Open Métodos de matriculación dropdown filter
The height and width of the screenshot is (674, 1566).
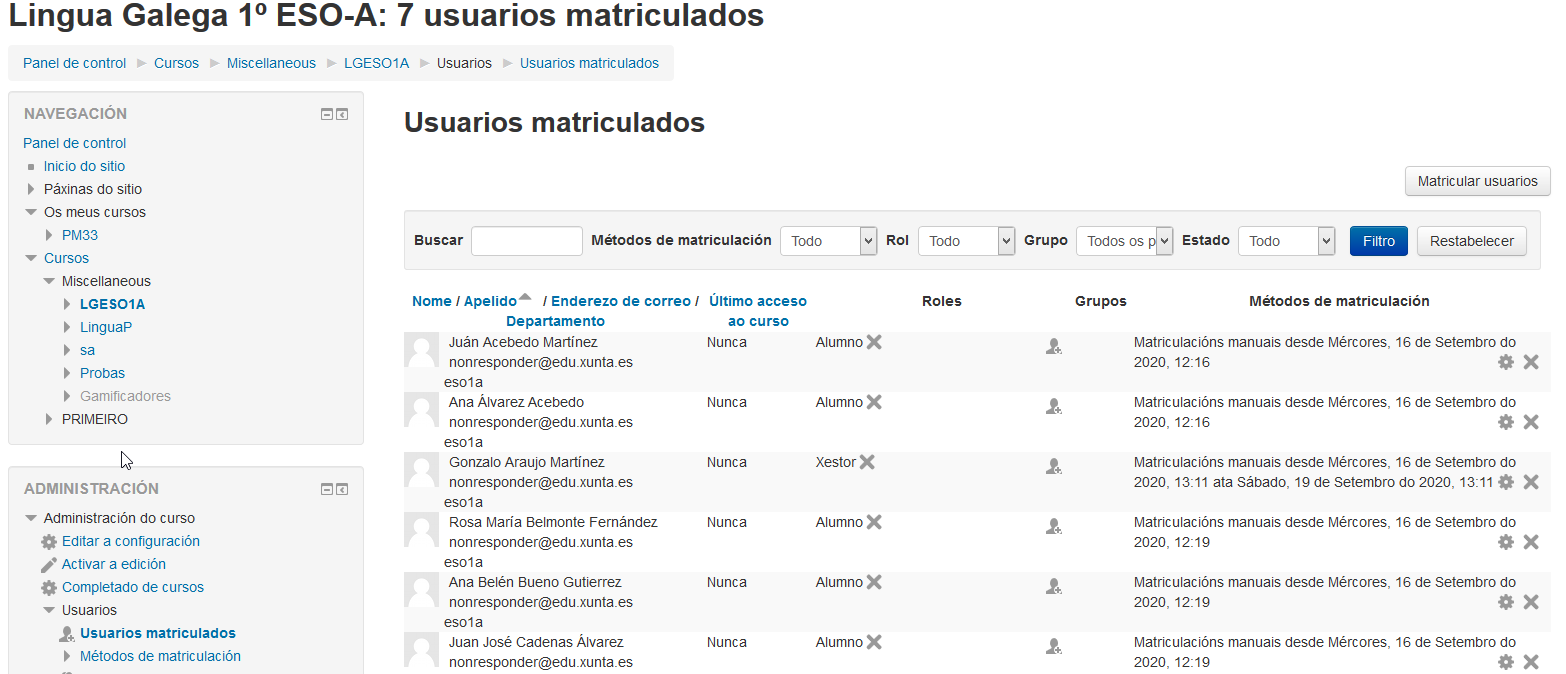coord(828,241)
